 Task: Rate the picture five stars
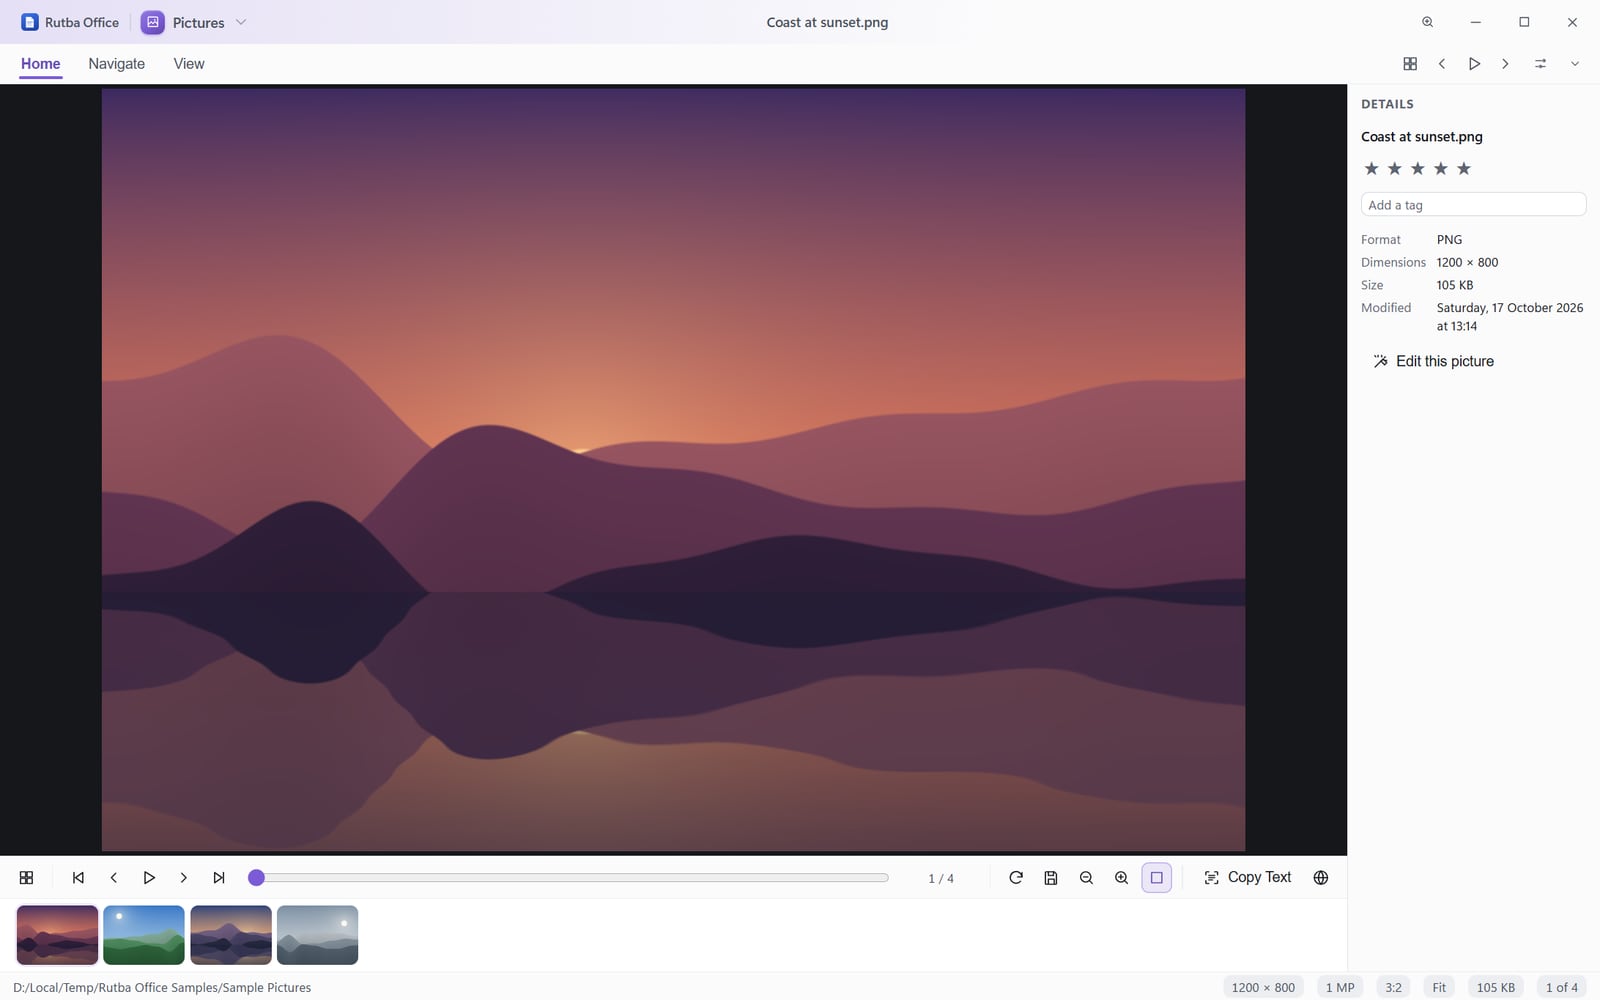(x=1464, y=169)
